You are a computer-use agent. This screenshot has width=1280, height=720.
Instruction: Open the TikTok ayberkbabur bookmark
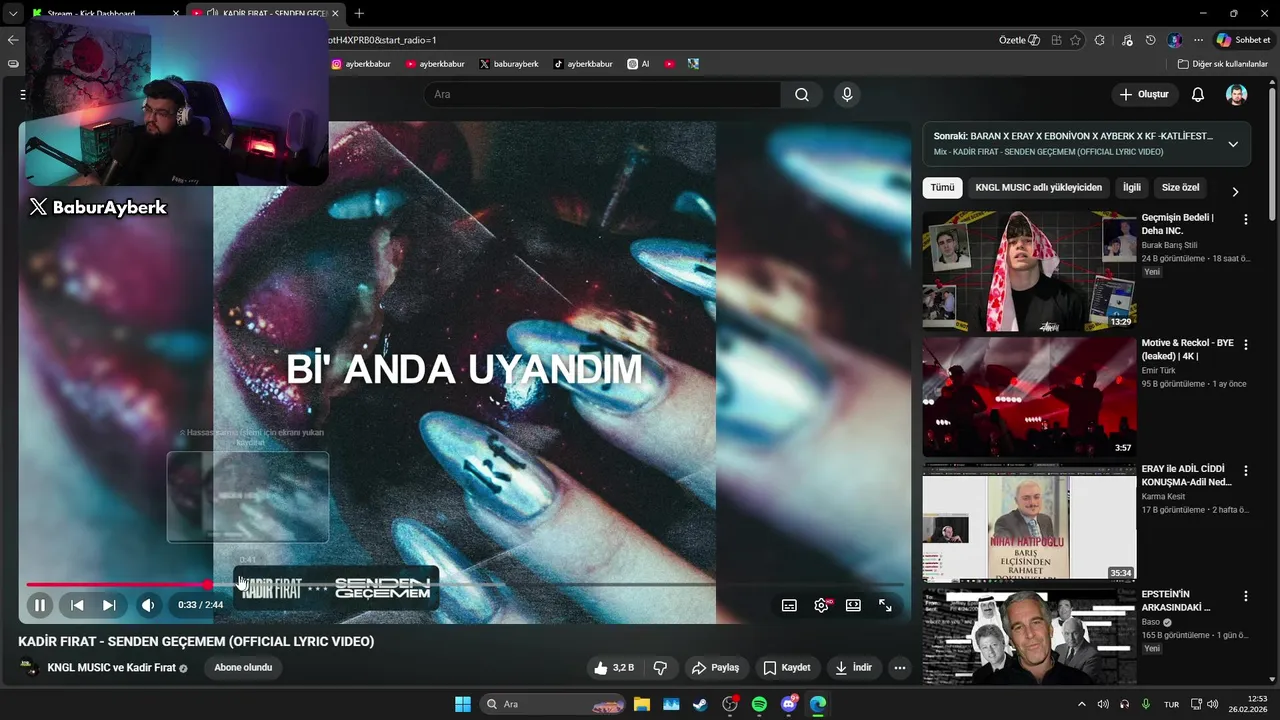583,64
